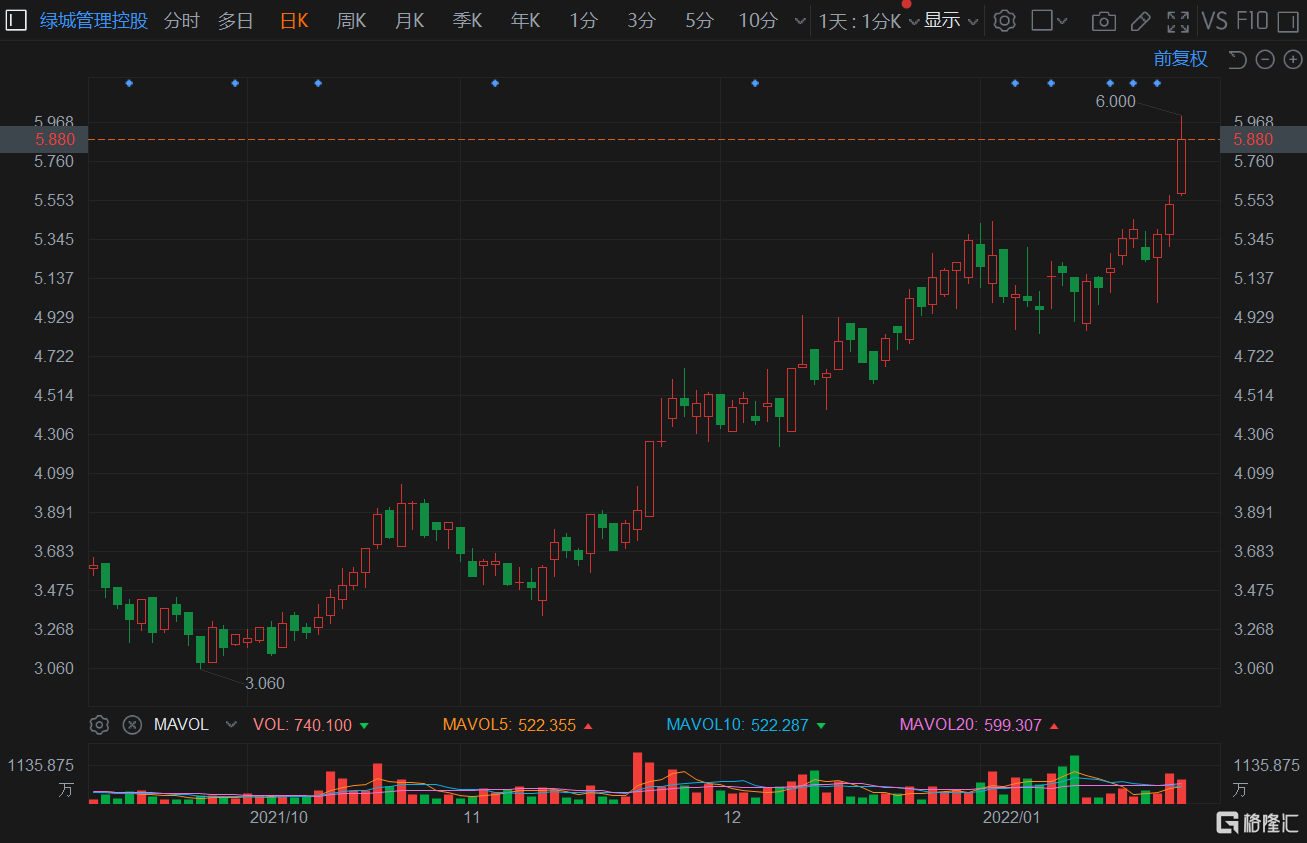Viewport: 1307px width, 843px height.
Task: Switch to 周K weekly chart tab
Action: click(351, 21)
